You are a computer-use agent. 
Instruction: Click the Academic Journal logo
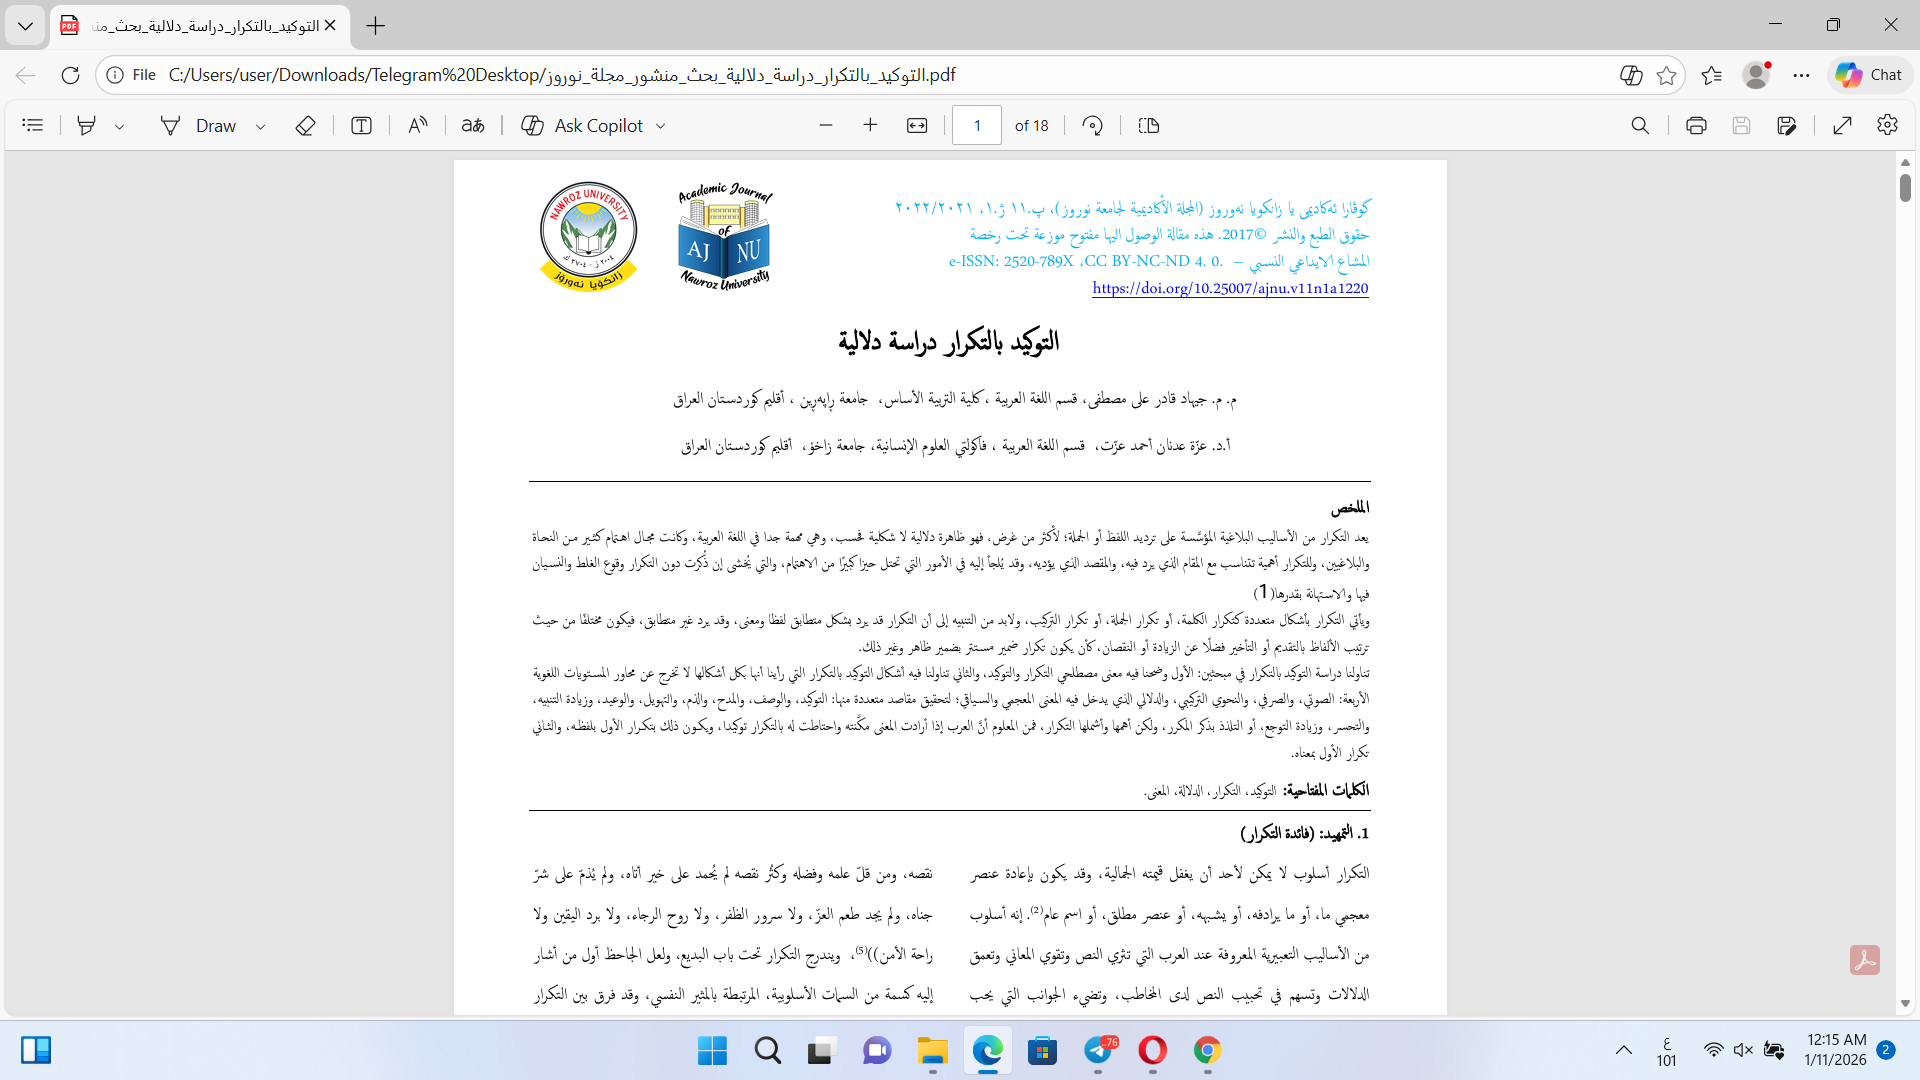[x=725, y=236]
